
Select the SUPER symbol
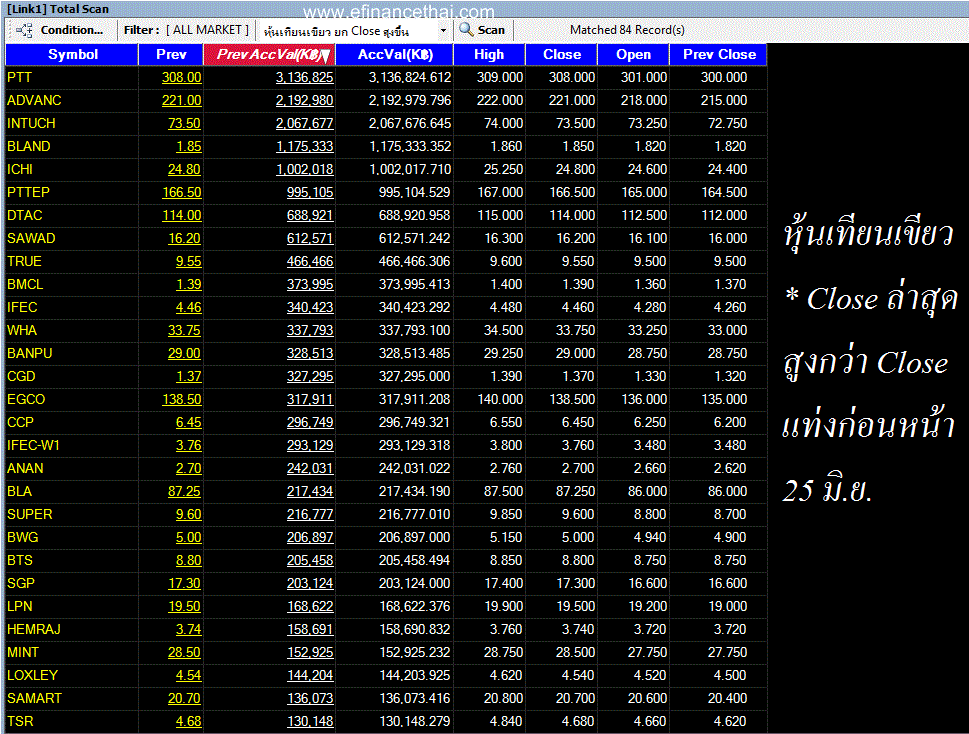point(30,514)
